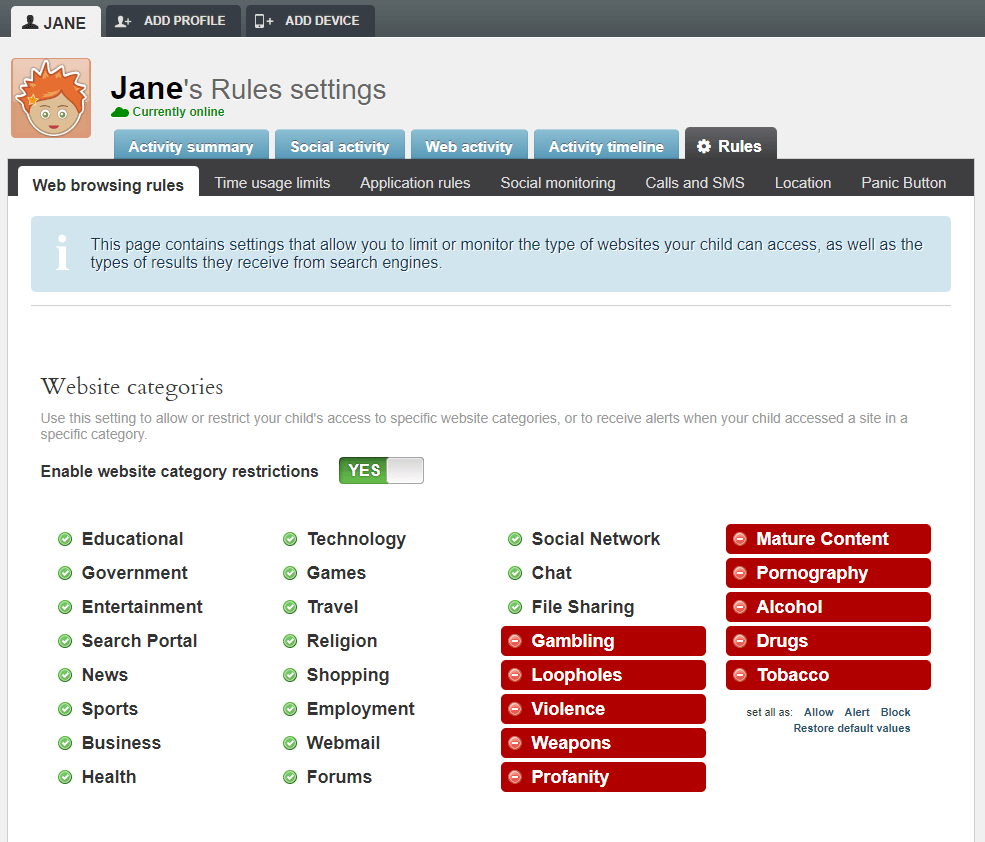Image resolution: width=985 pixels, height=842 pixels.
Task: Select the Panic Button tab
Action: pyautogui.click(x=903, y=183)
